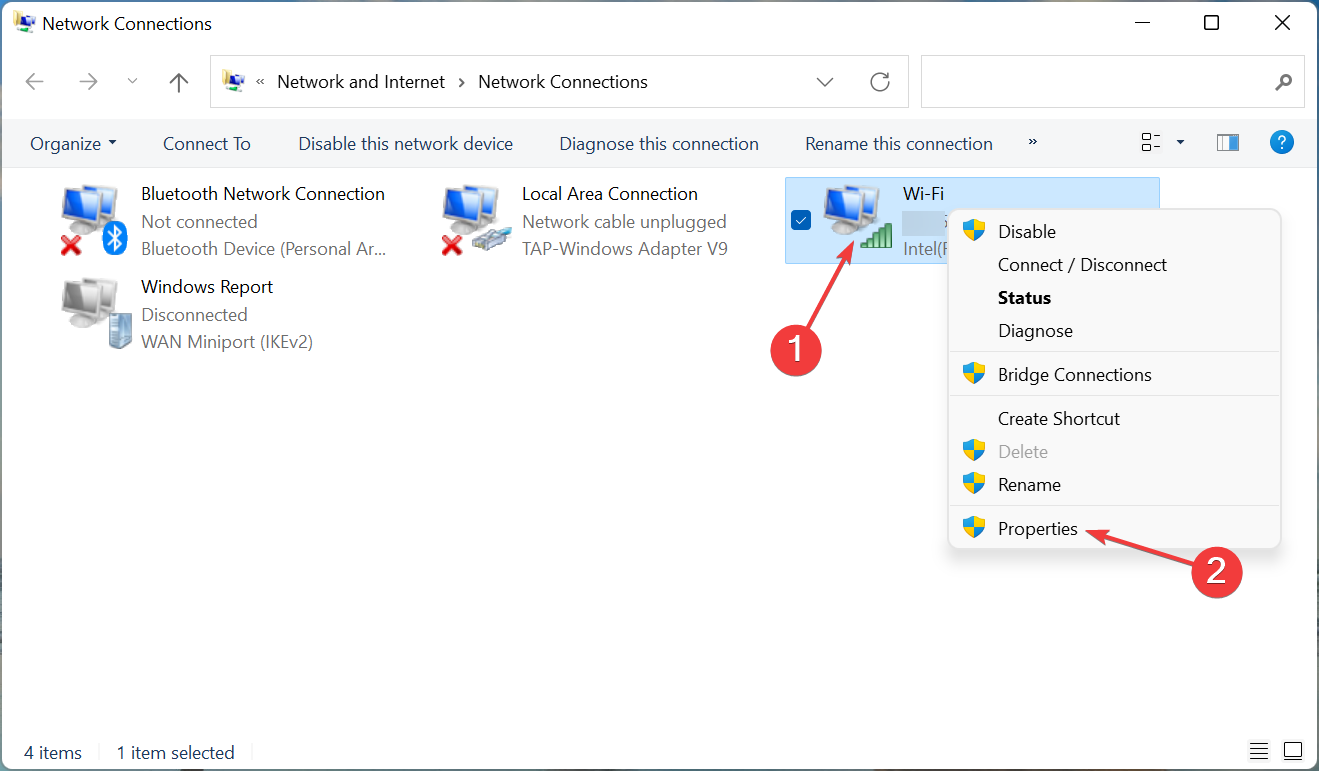Click the Windows Report VPN connection icon

96,314
